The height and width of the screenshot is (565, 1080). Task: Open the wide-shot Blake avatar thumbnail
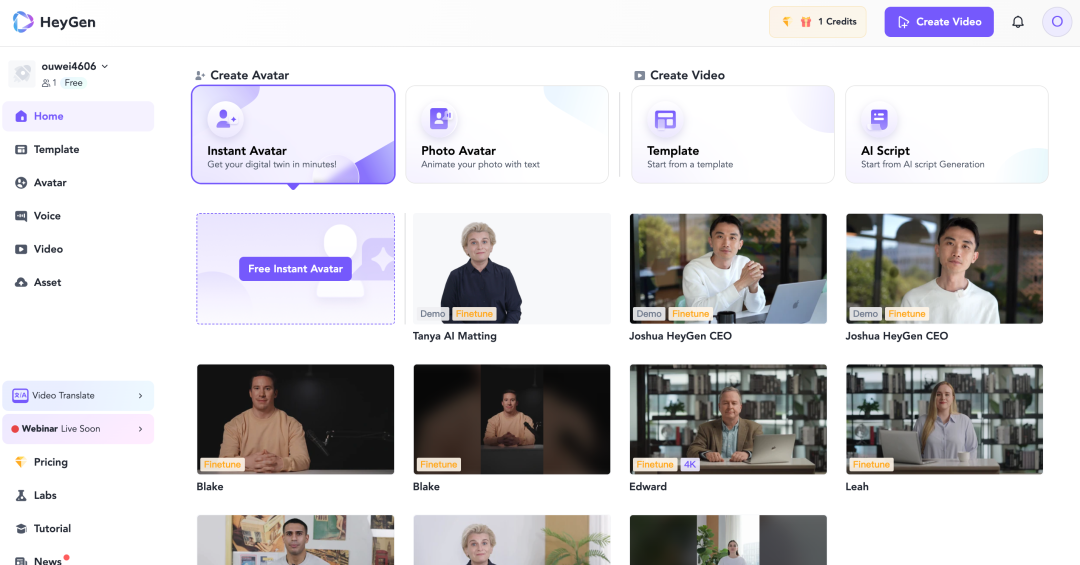coord(512,419)
